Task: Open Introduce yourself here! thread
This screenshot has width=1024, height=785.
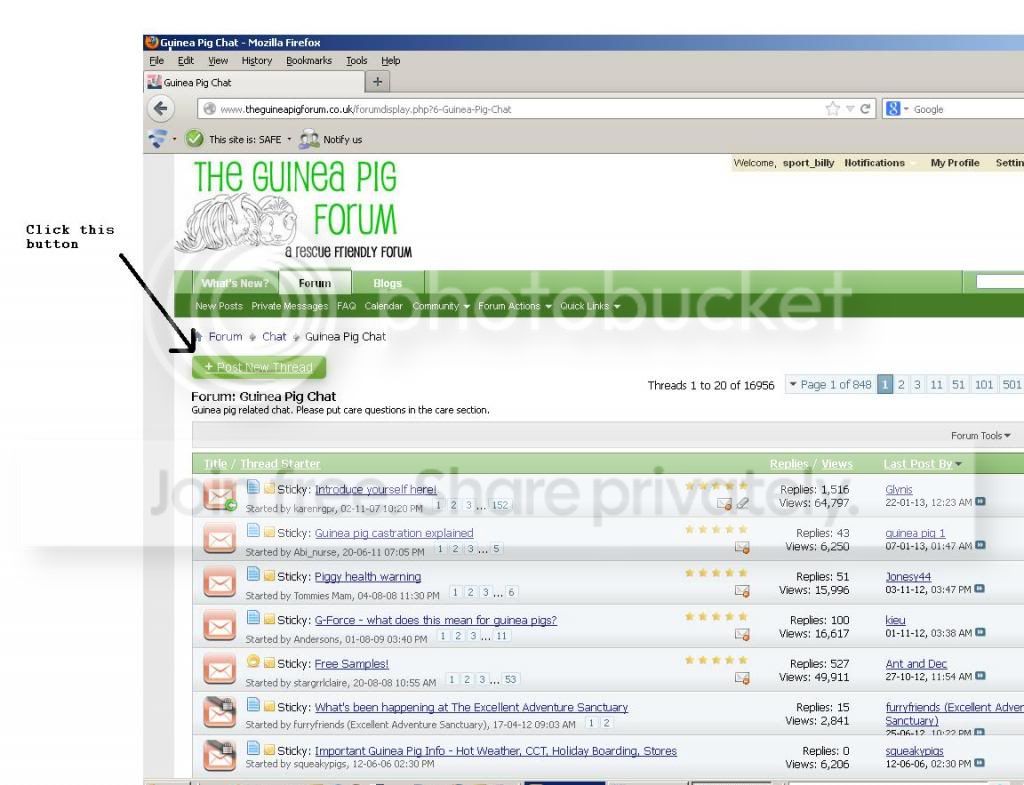Action: pyautogui.click(x=376, y=489)
